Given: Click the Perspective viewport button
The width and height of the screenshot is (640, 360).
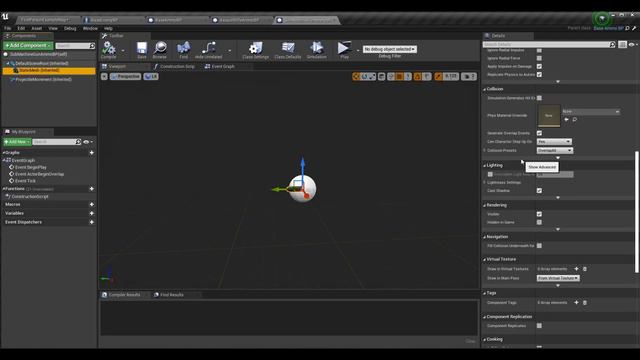Looking at the screenshot, I should tap(125, 76).
